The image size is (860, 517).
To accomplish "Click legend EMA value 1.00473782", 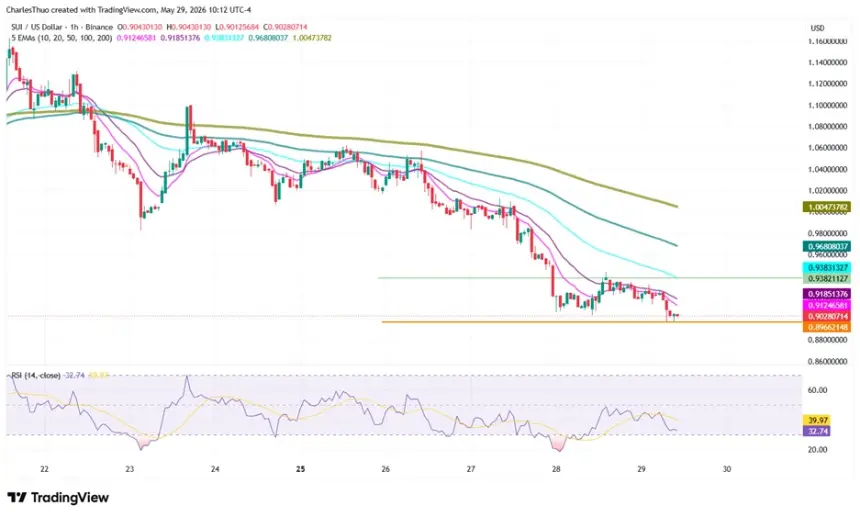I will 312,38.
